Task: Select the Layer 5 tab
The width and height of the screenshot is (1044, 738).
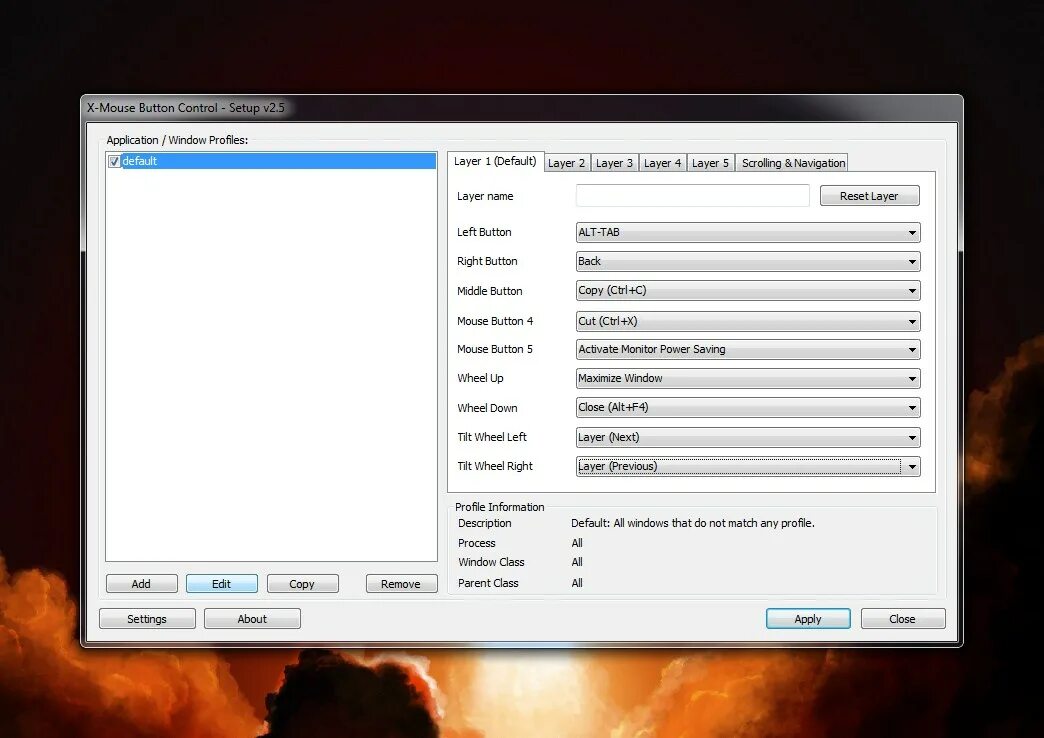Action: (710, 163)
